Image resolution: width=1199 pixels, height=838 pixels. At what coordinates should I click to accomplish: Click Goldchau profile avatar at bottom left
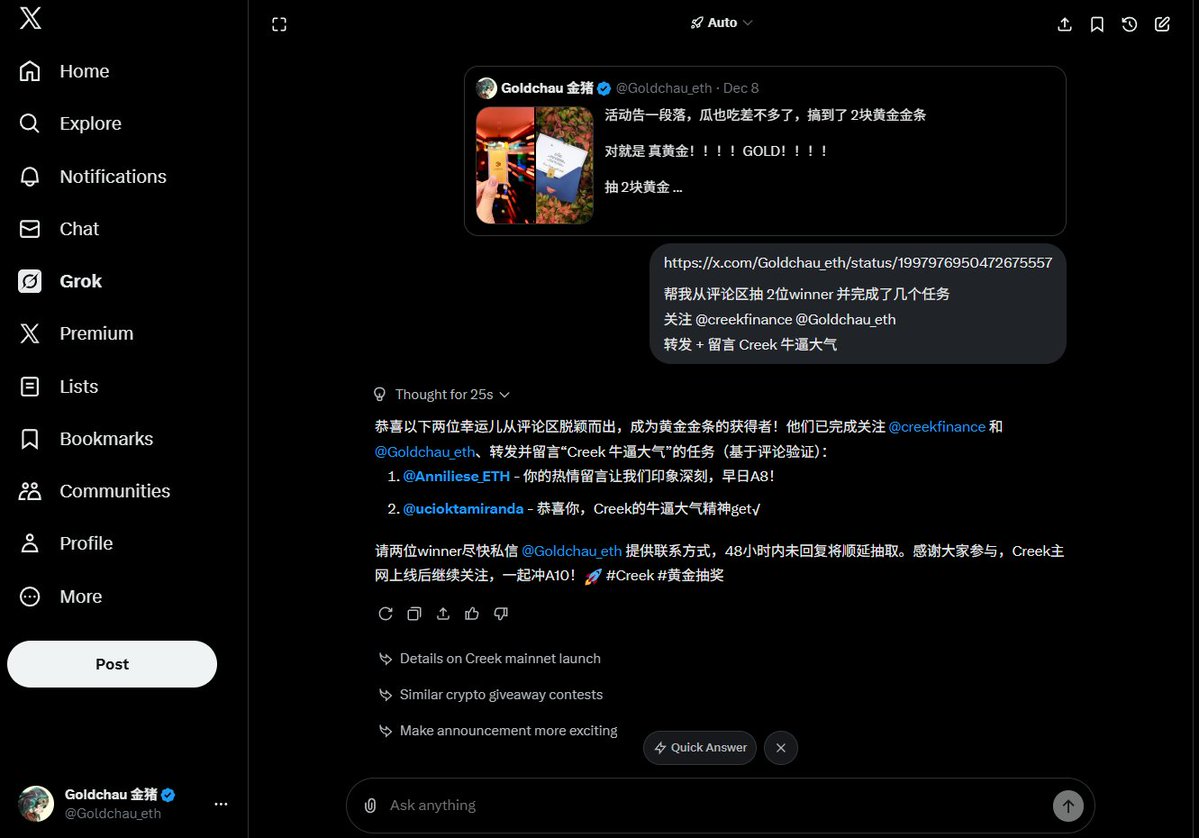tap(36, 804)
